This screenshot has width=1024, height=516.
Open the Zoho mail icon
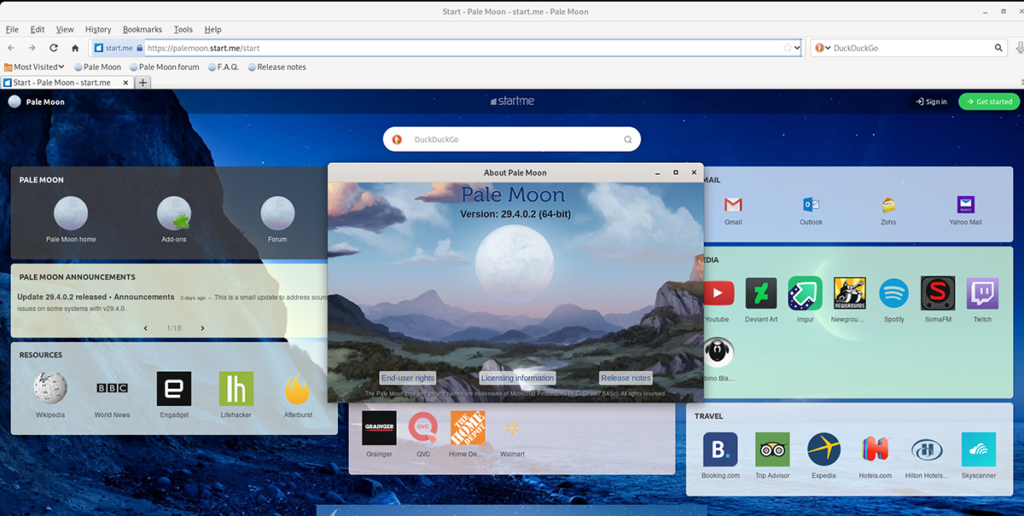888,205
